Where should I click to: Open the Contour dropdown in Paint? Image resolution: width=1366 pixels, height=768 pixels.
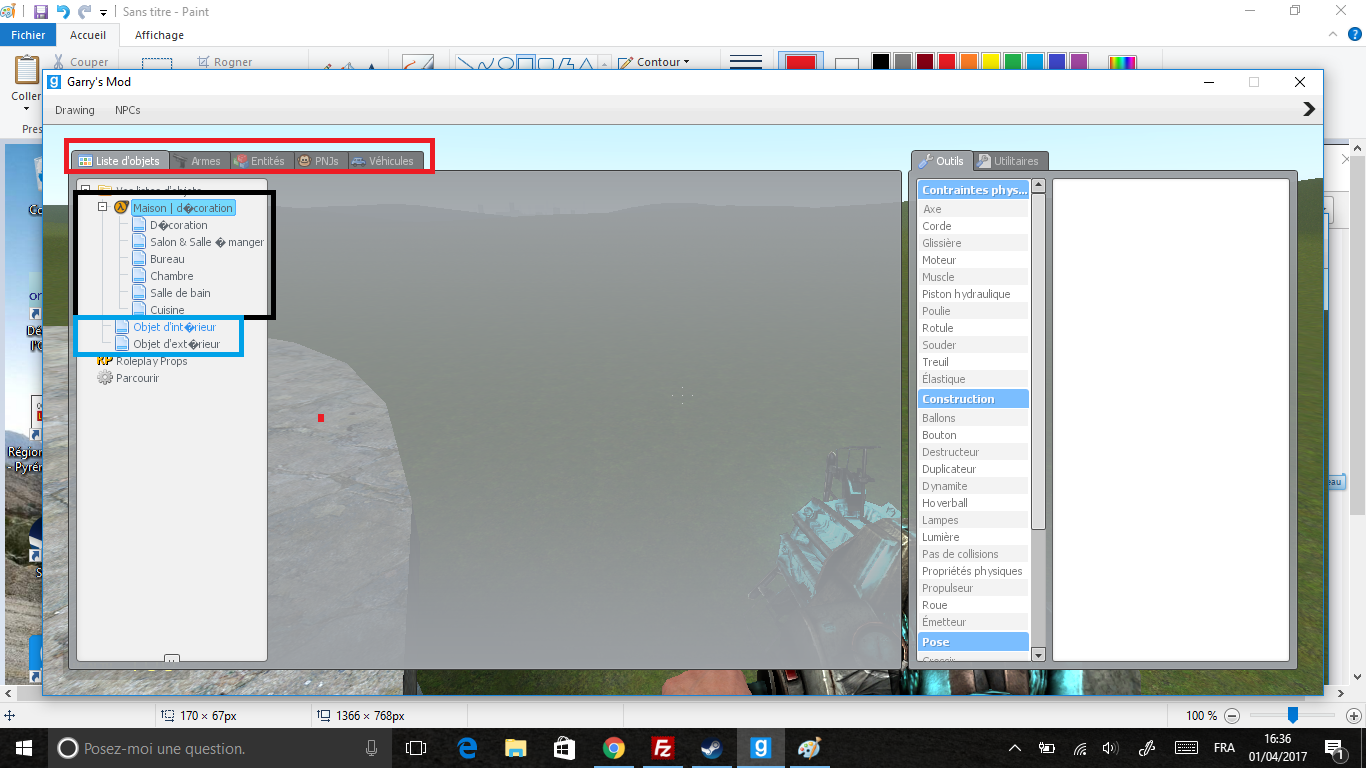coord(654,62)
